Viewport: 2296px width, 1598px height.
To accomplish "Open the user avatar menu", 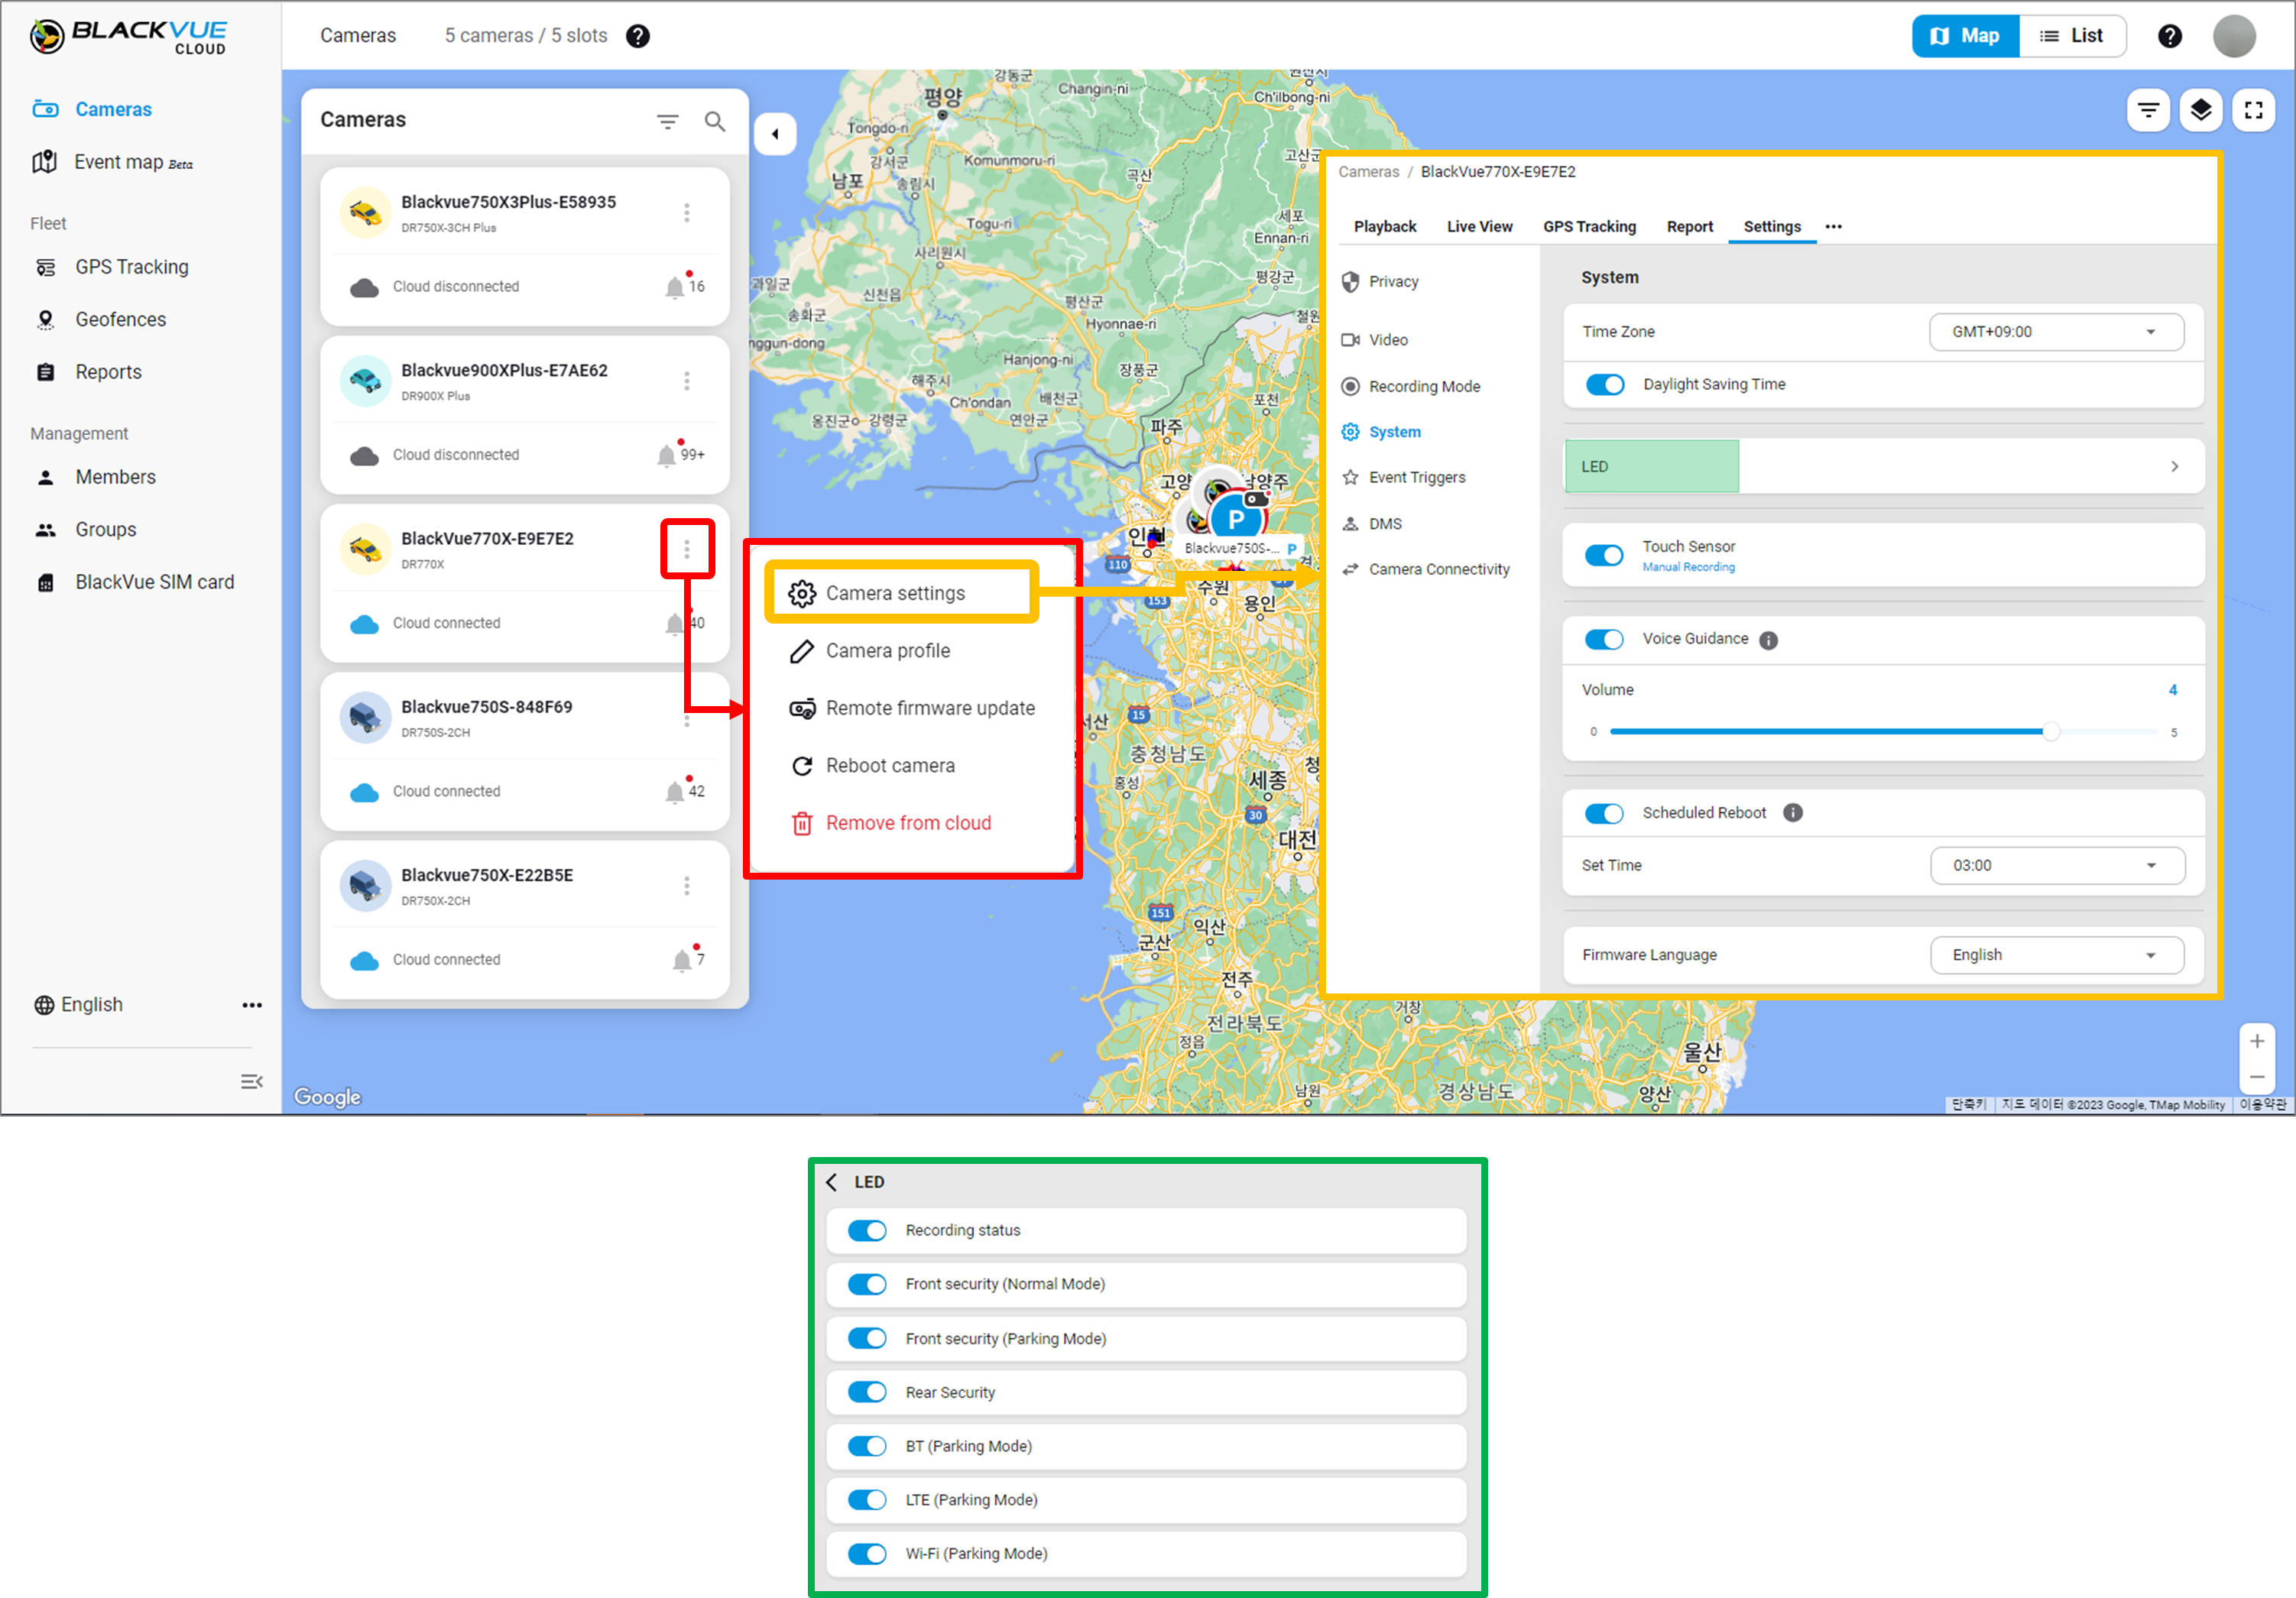I will [x=2234, y=36].
